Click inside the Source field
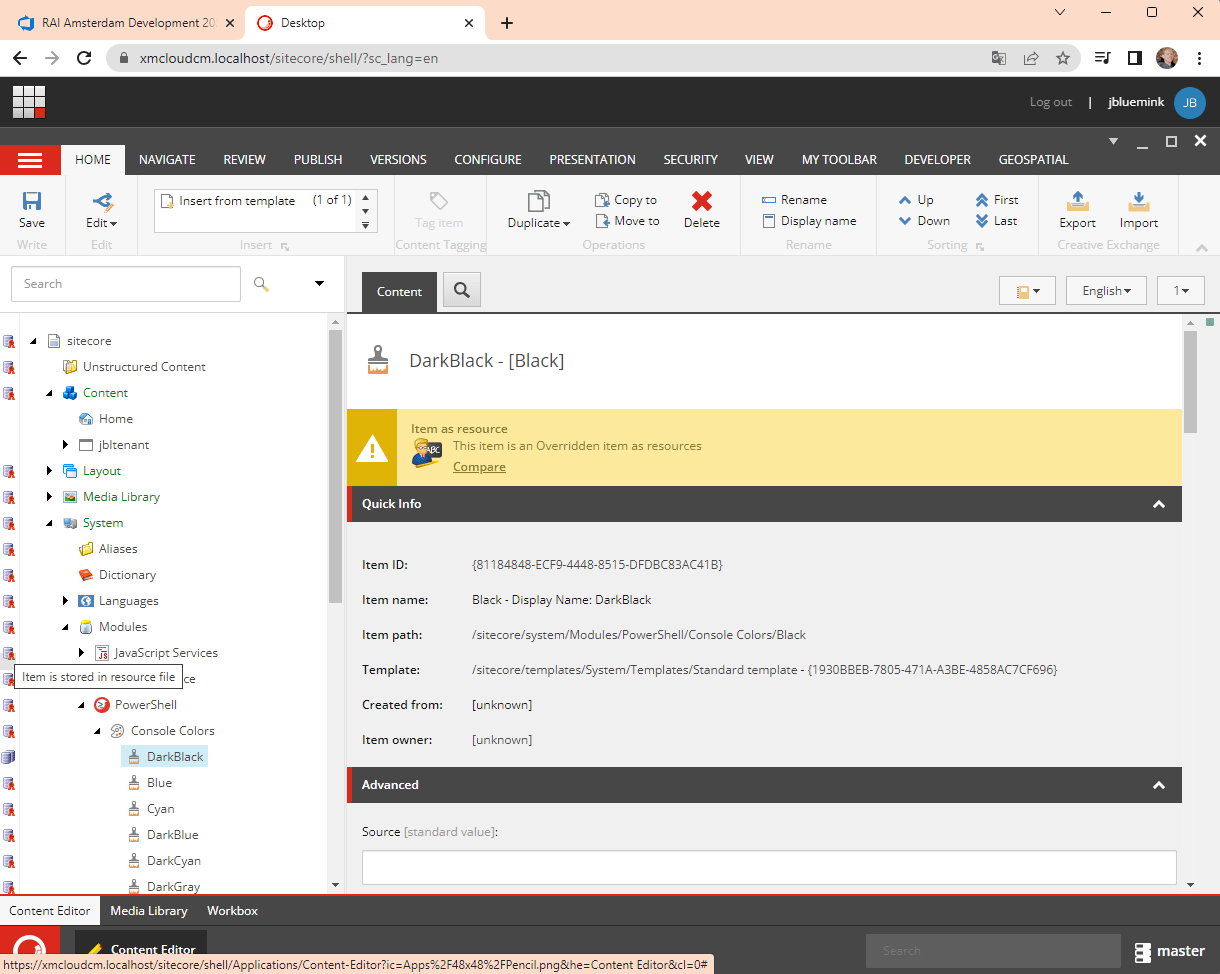The height and width of the screenshot is (974, 1220). tap(768, 866)
